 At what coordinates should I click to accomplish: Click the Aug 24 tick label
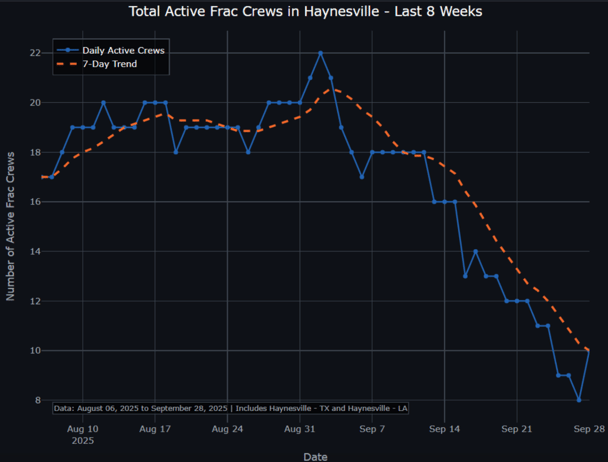(228, 428)
